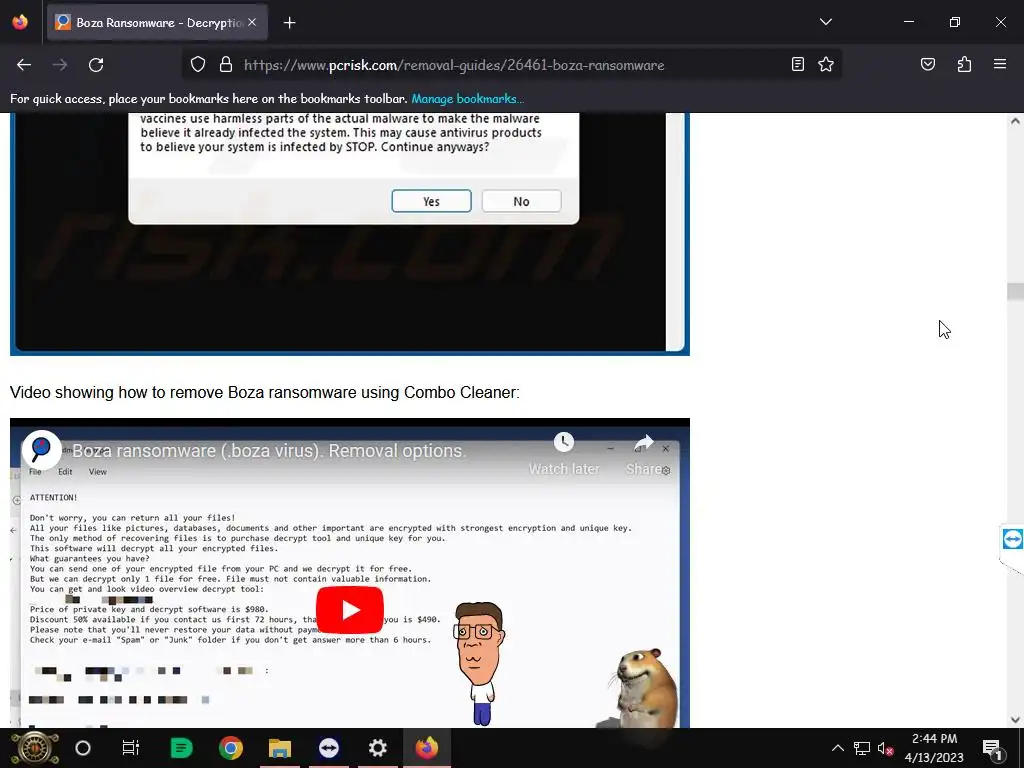
Task: Open the clock and calendar
Action: point(935,748)
